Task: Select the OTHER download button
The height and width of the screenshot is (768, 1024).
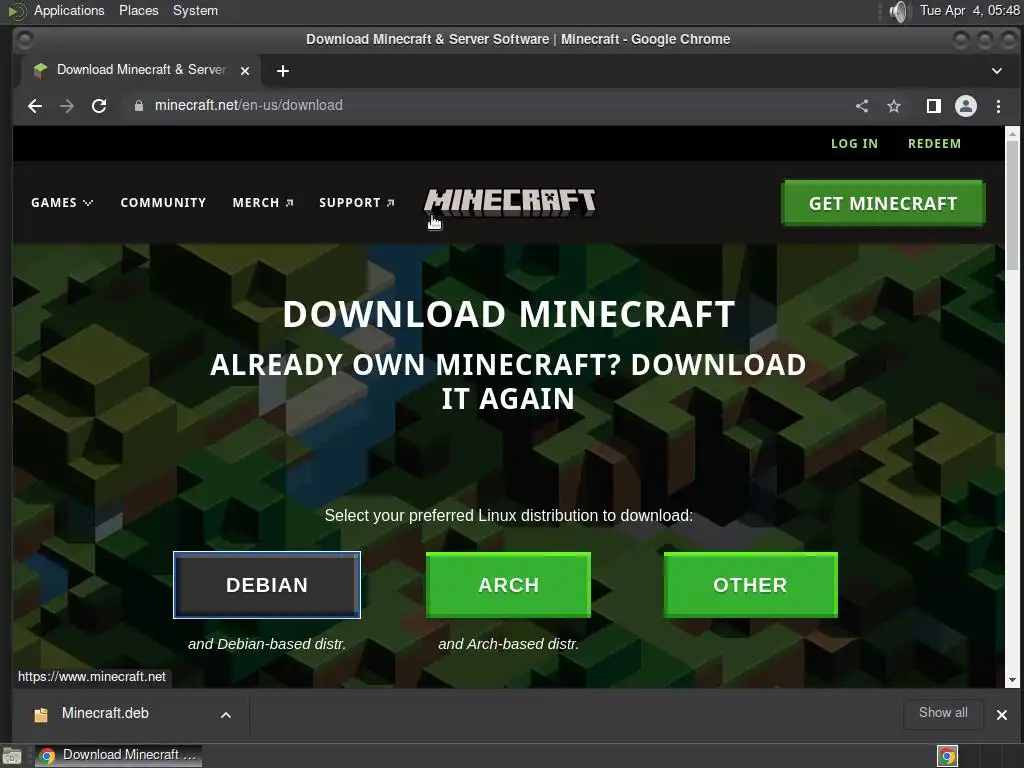Action: (750, 584)
